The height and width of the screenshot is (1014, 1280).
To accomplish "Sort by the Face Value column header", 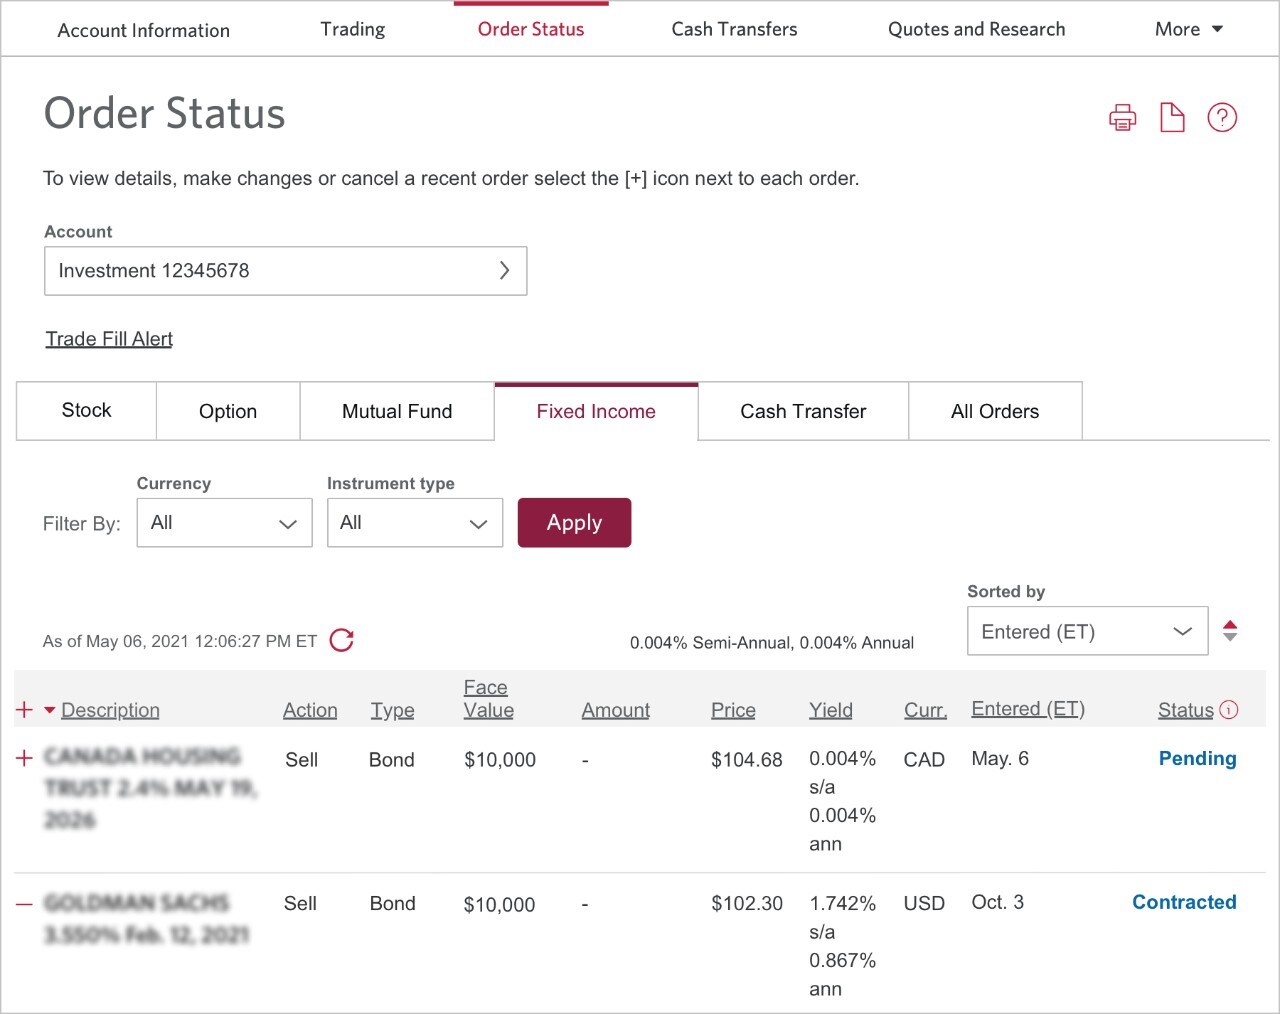I will (488, 699).
